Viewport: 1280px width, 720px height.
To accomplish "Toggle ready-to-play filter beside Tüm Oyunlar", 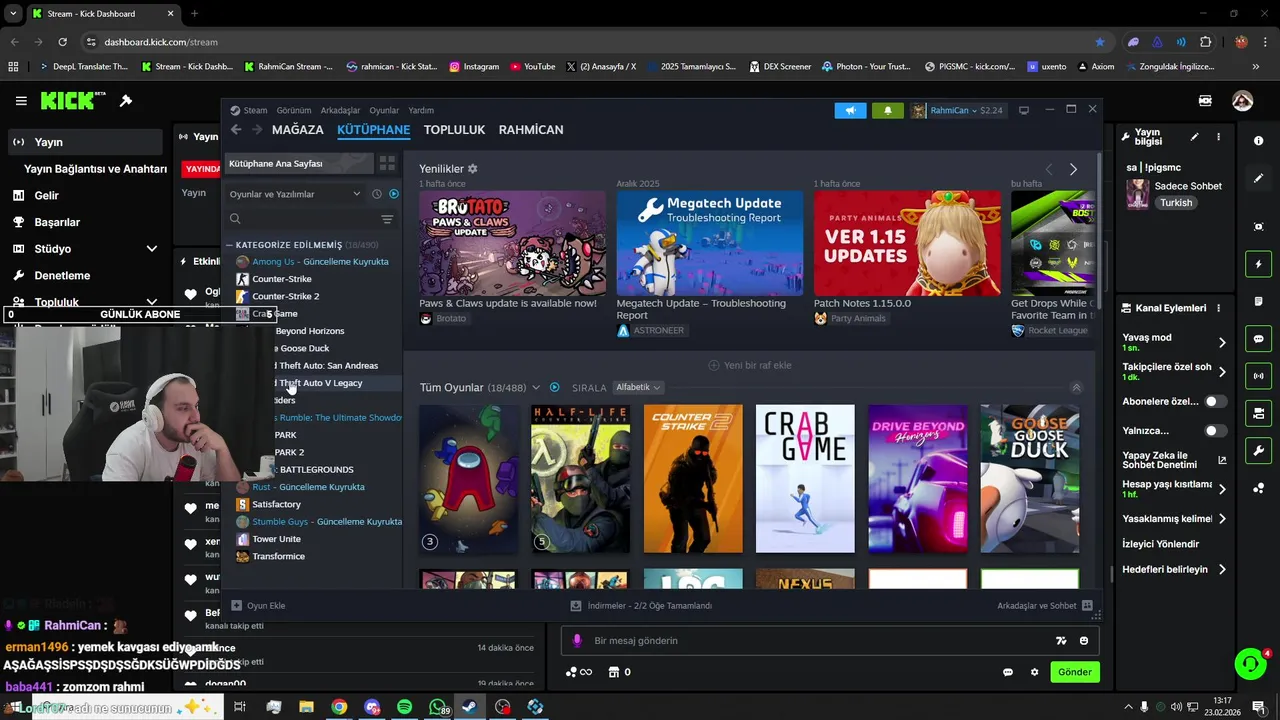I will pos(555,387).
